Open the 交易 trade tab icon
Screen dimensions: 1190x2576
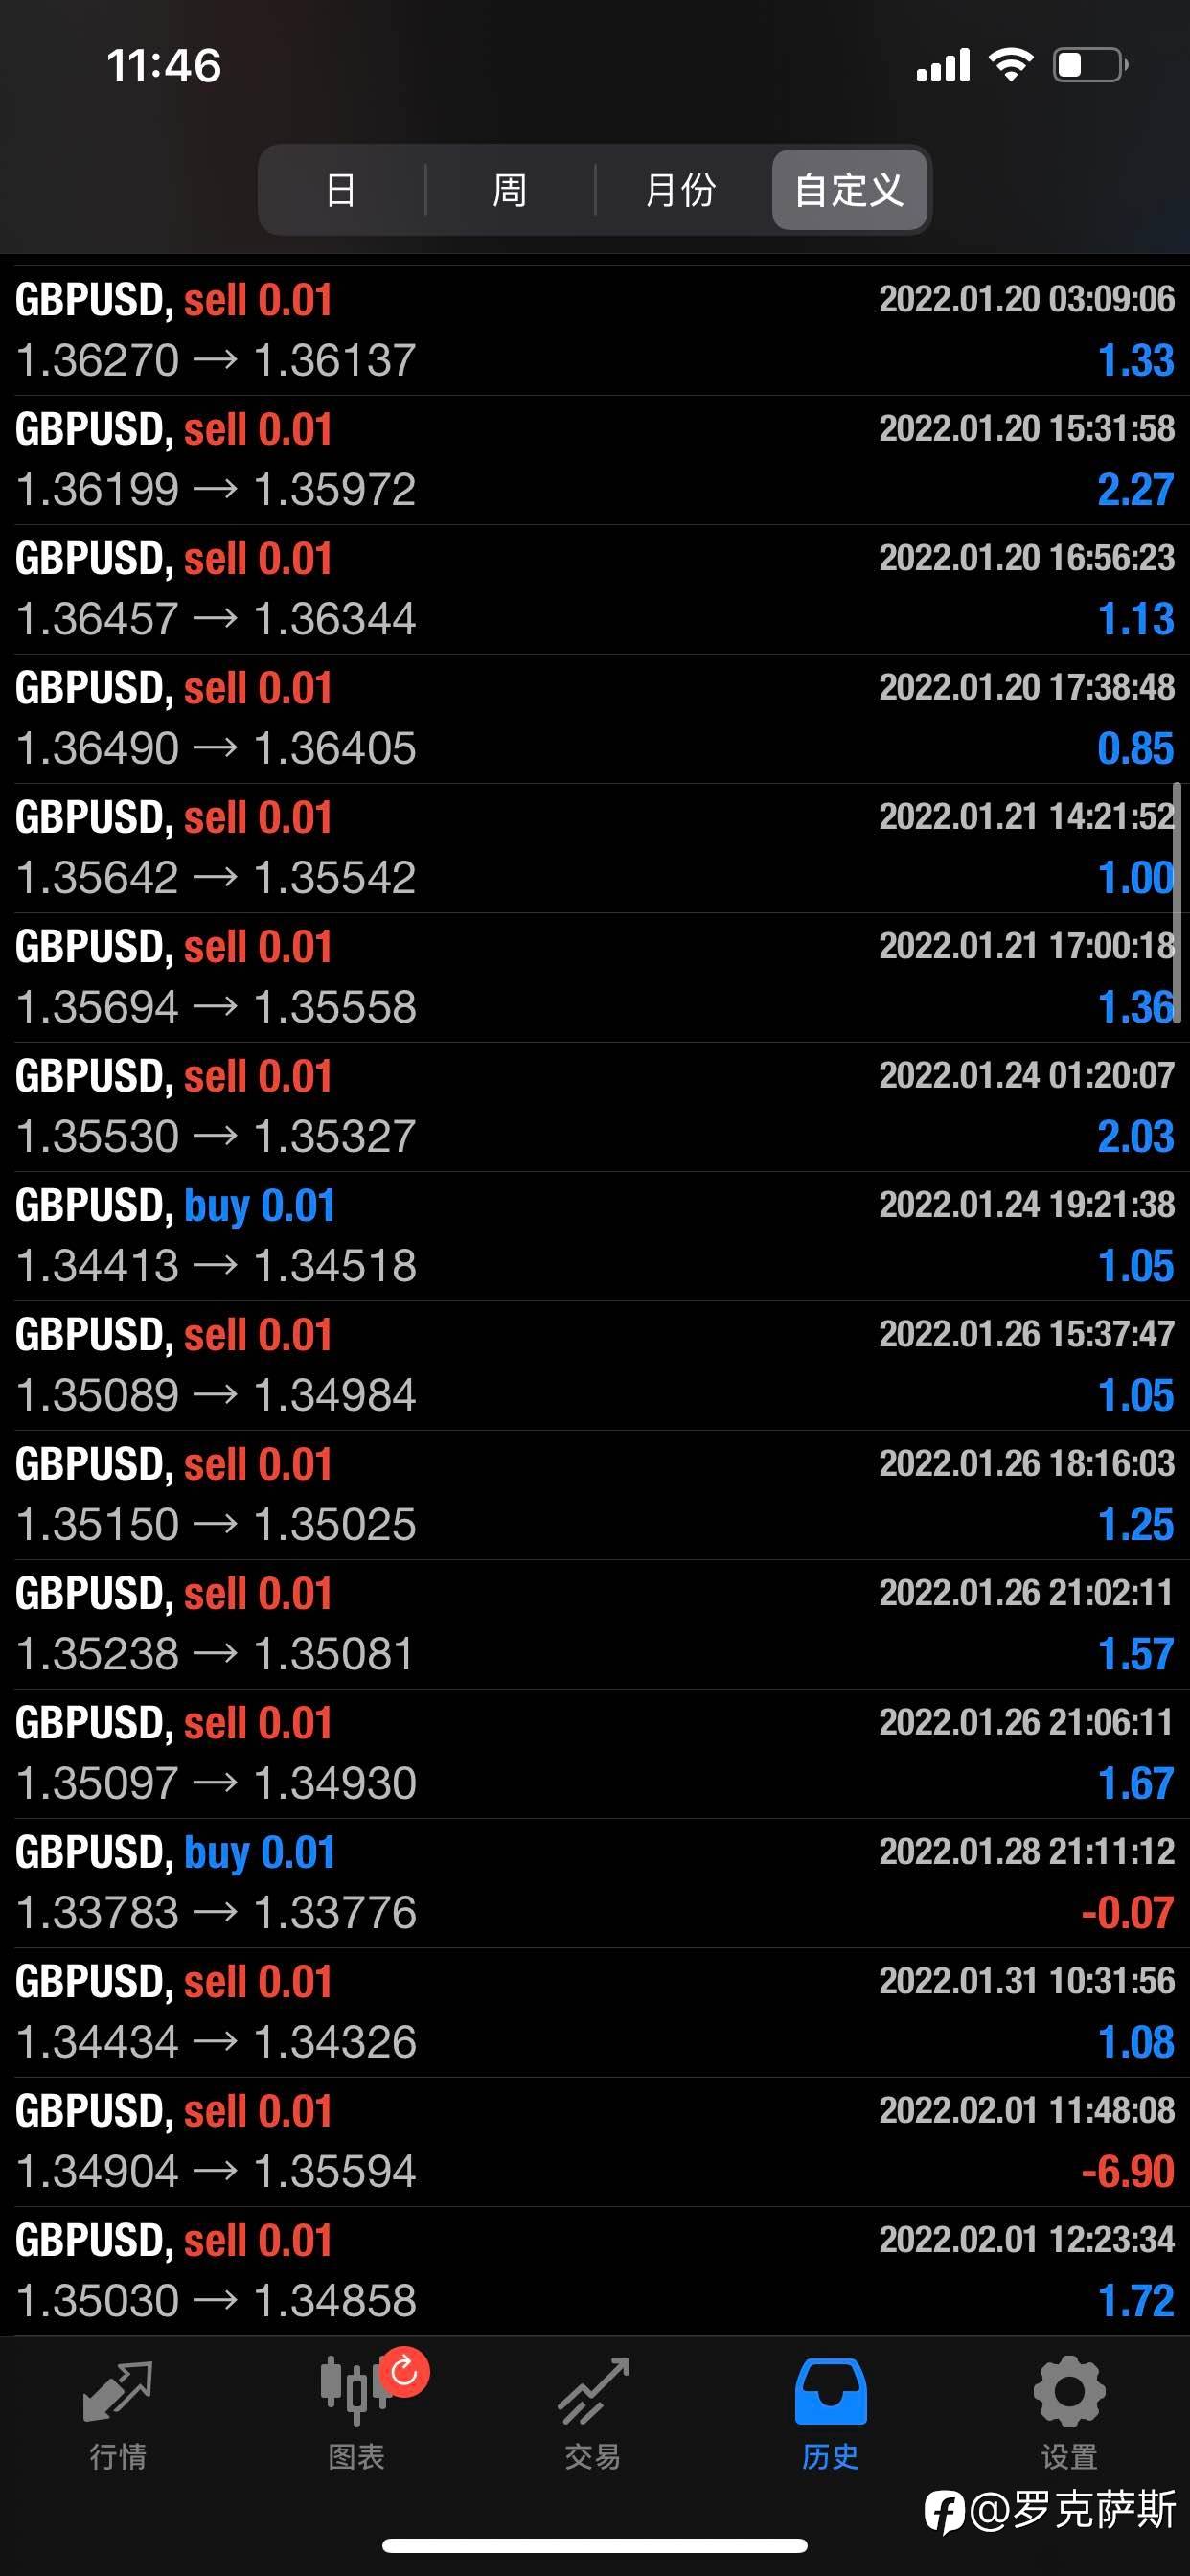(x=593, y=2392)
